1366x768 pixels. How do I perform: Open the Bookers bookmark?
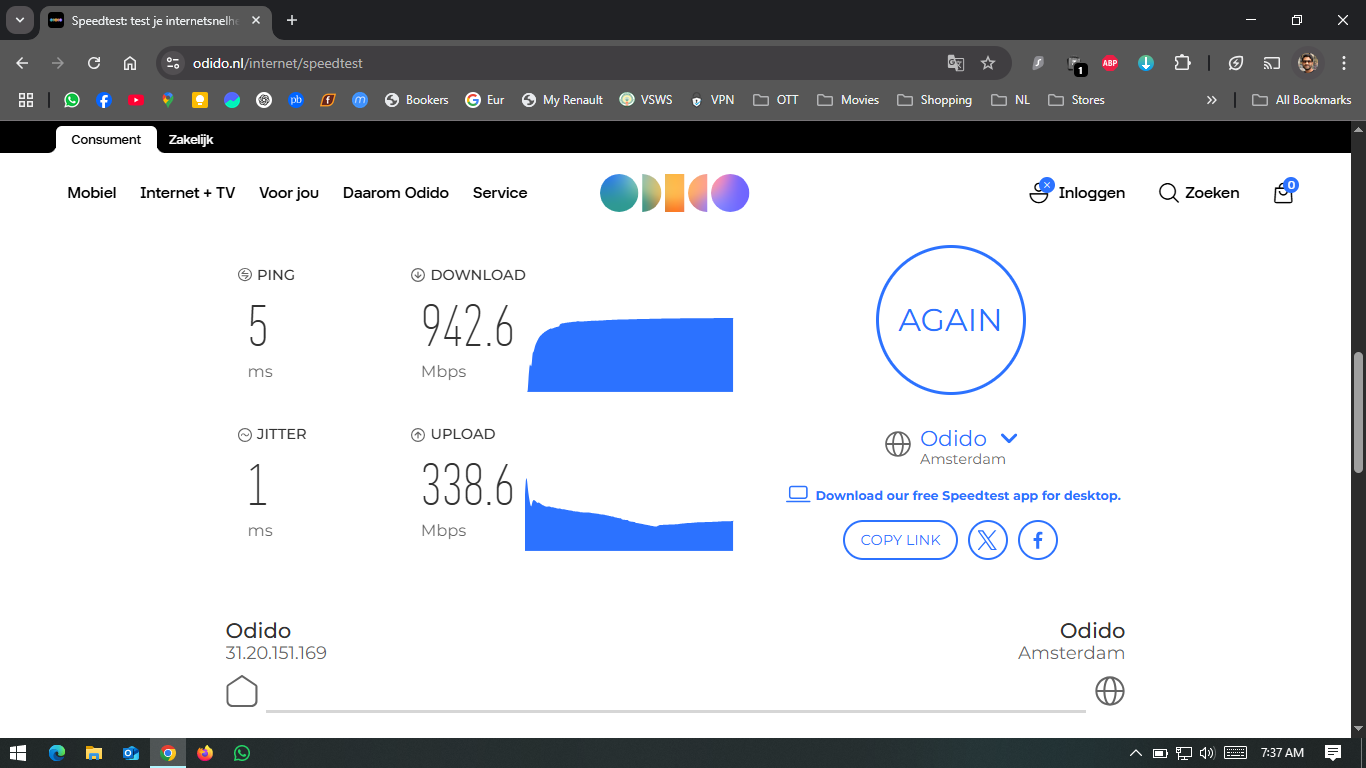(416, 100)
